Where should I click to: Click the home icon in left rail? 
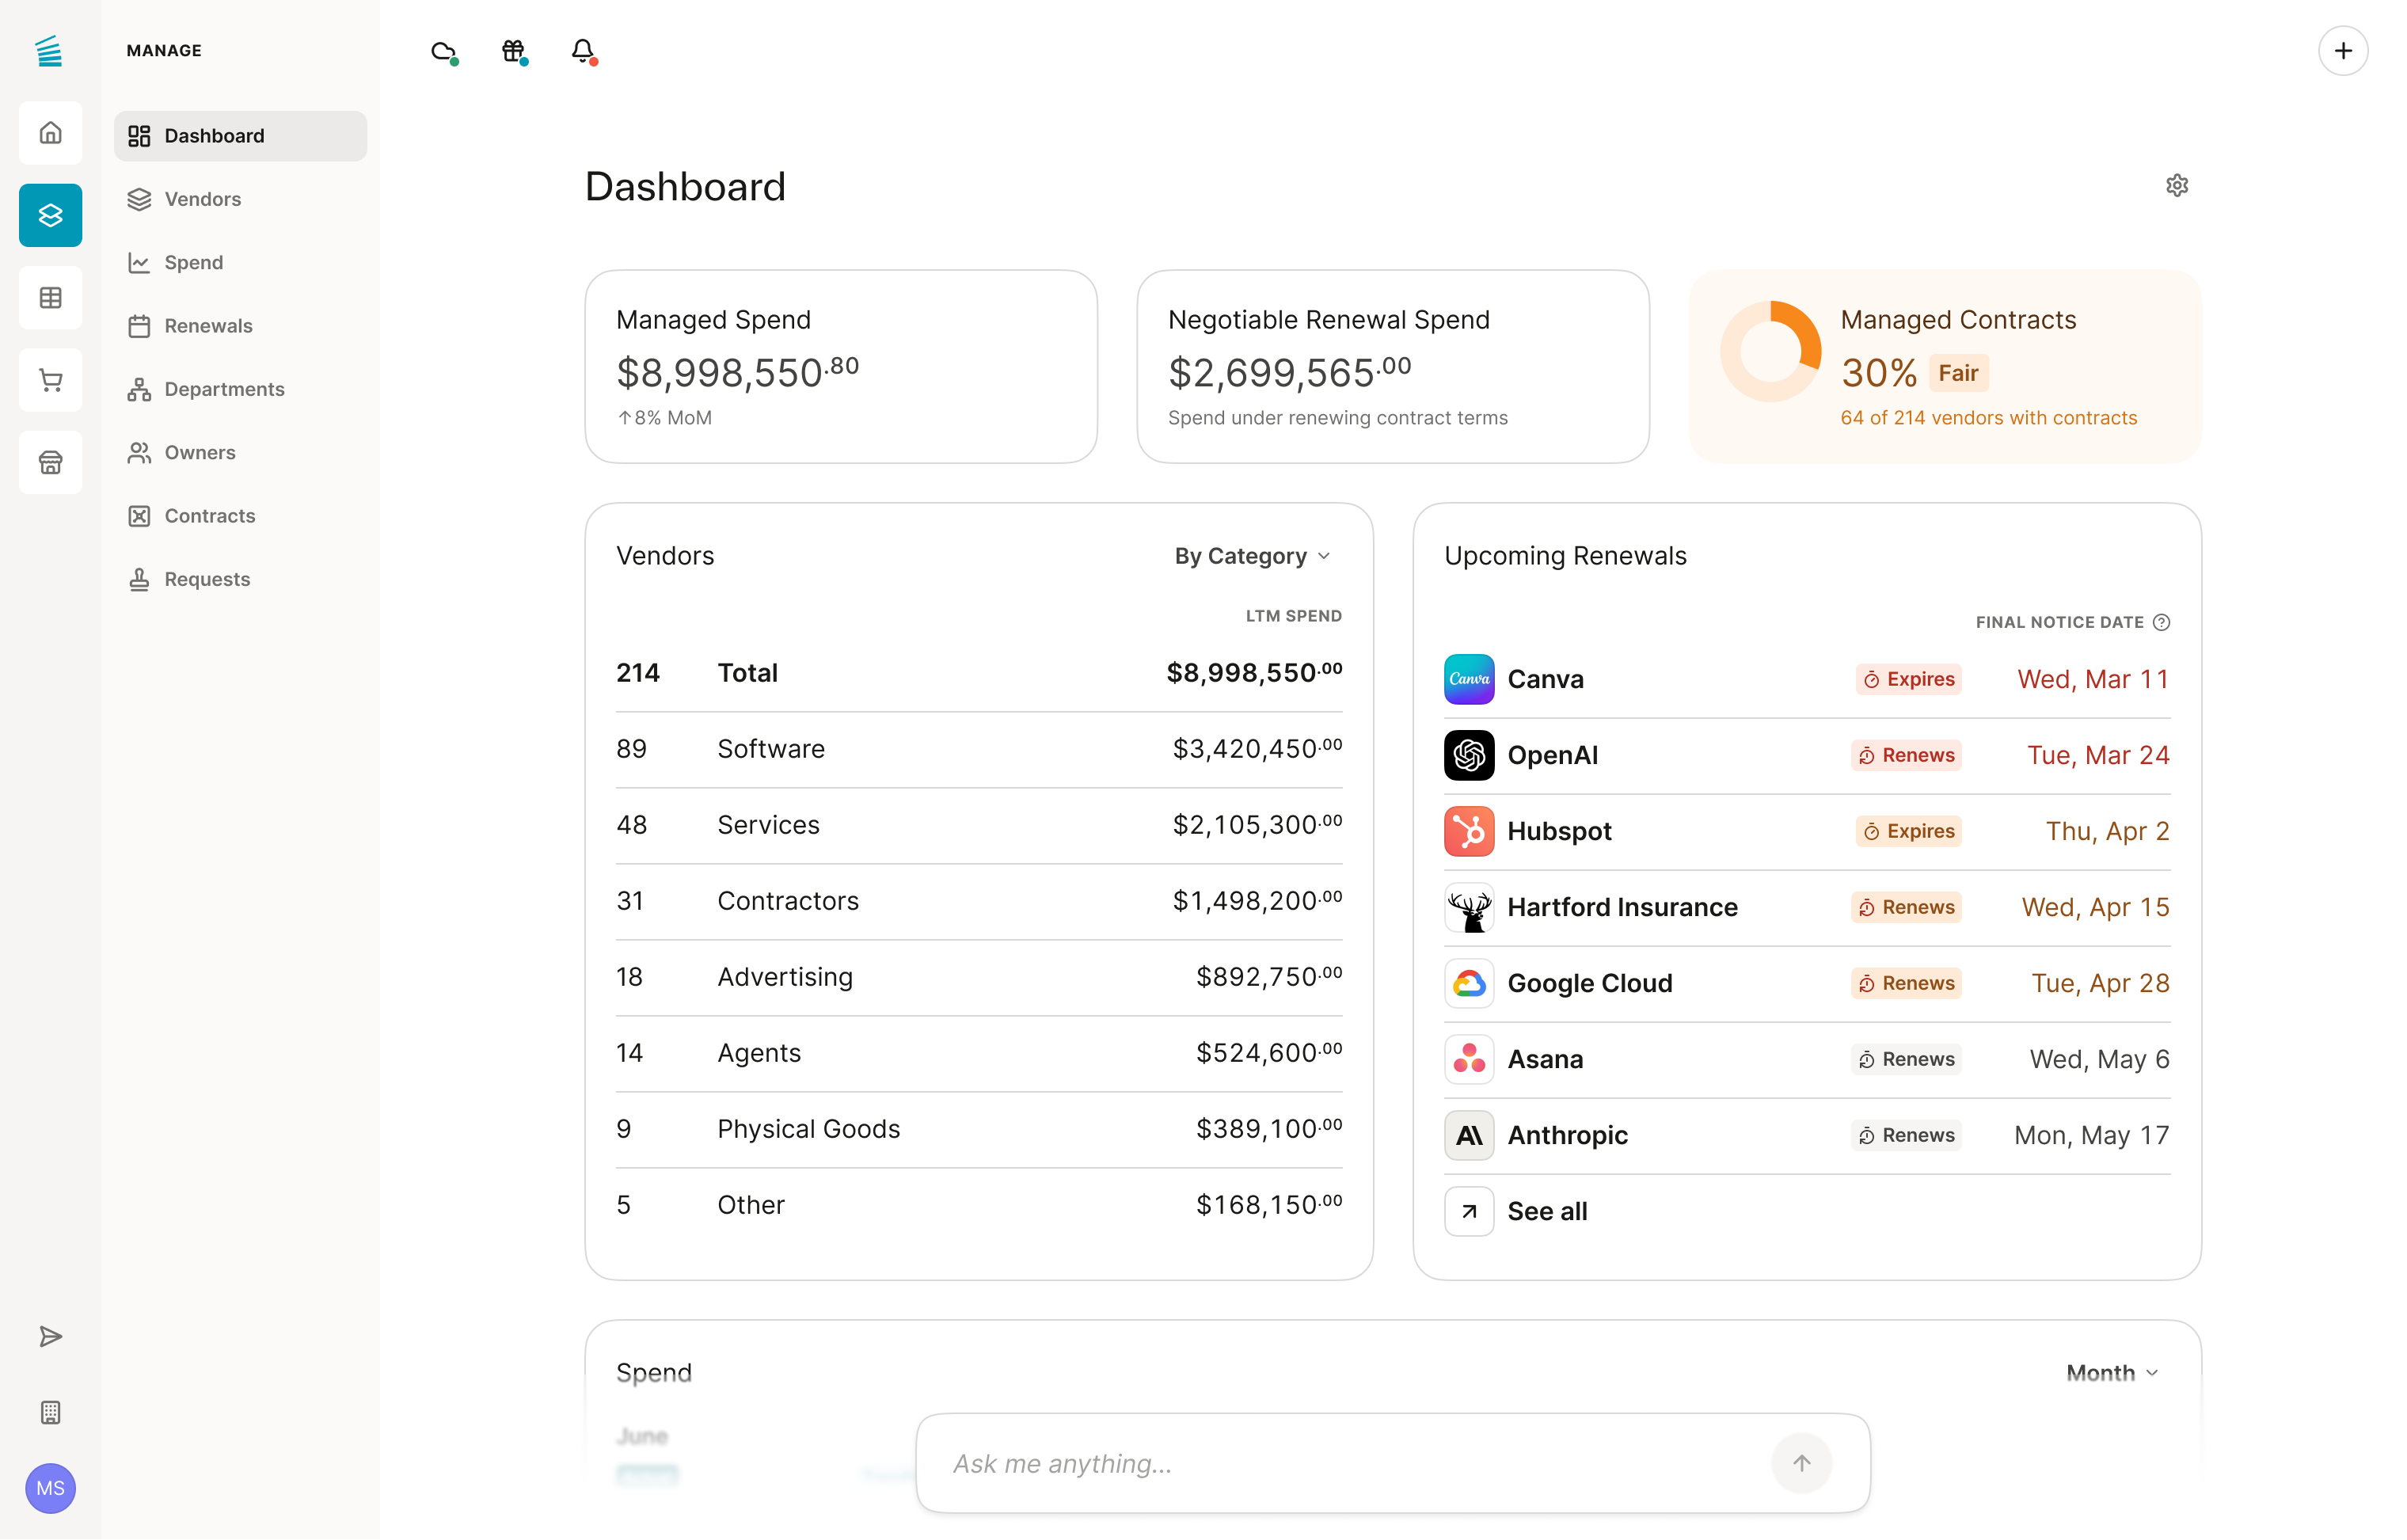[x=50, y=133]
